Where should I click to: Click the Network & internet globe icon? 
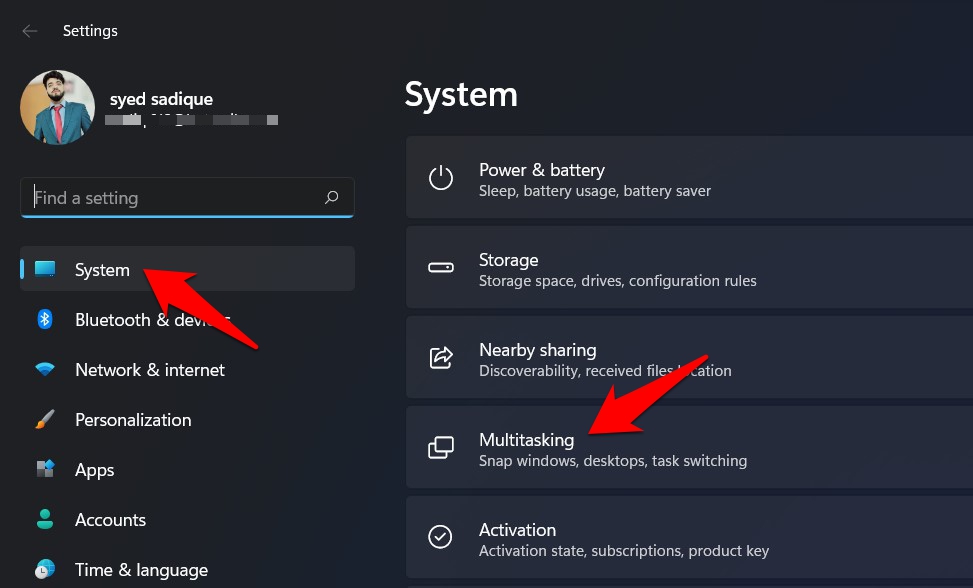coord(44,369)
